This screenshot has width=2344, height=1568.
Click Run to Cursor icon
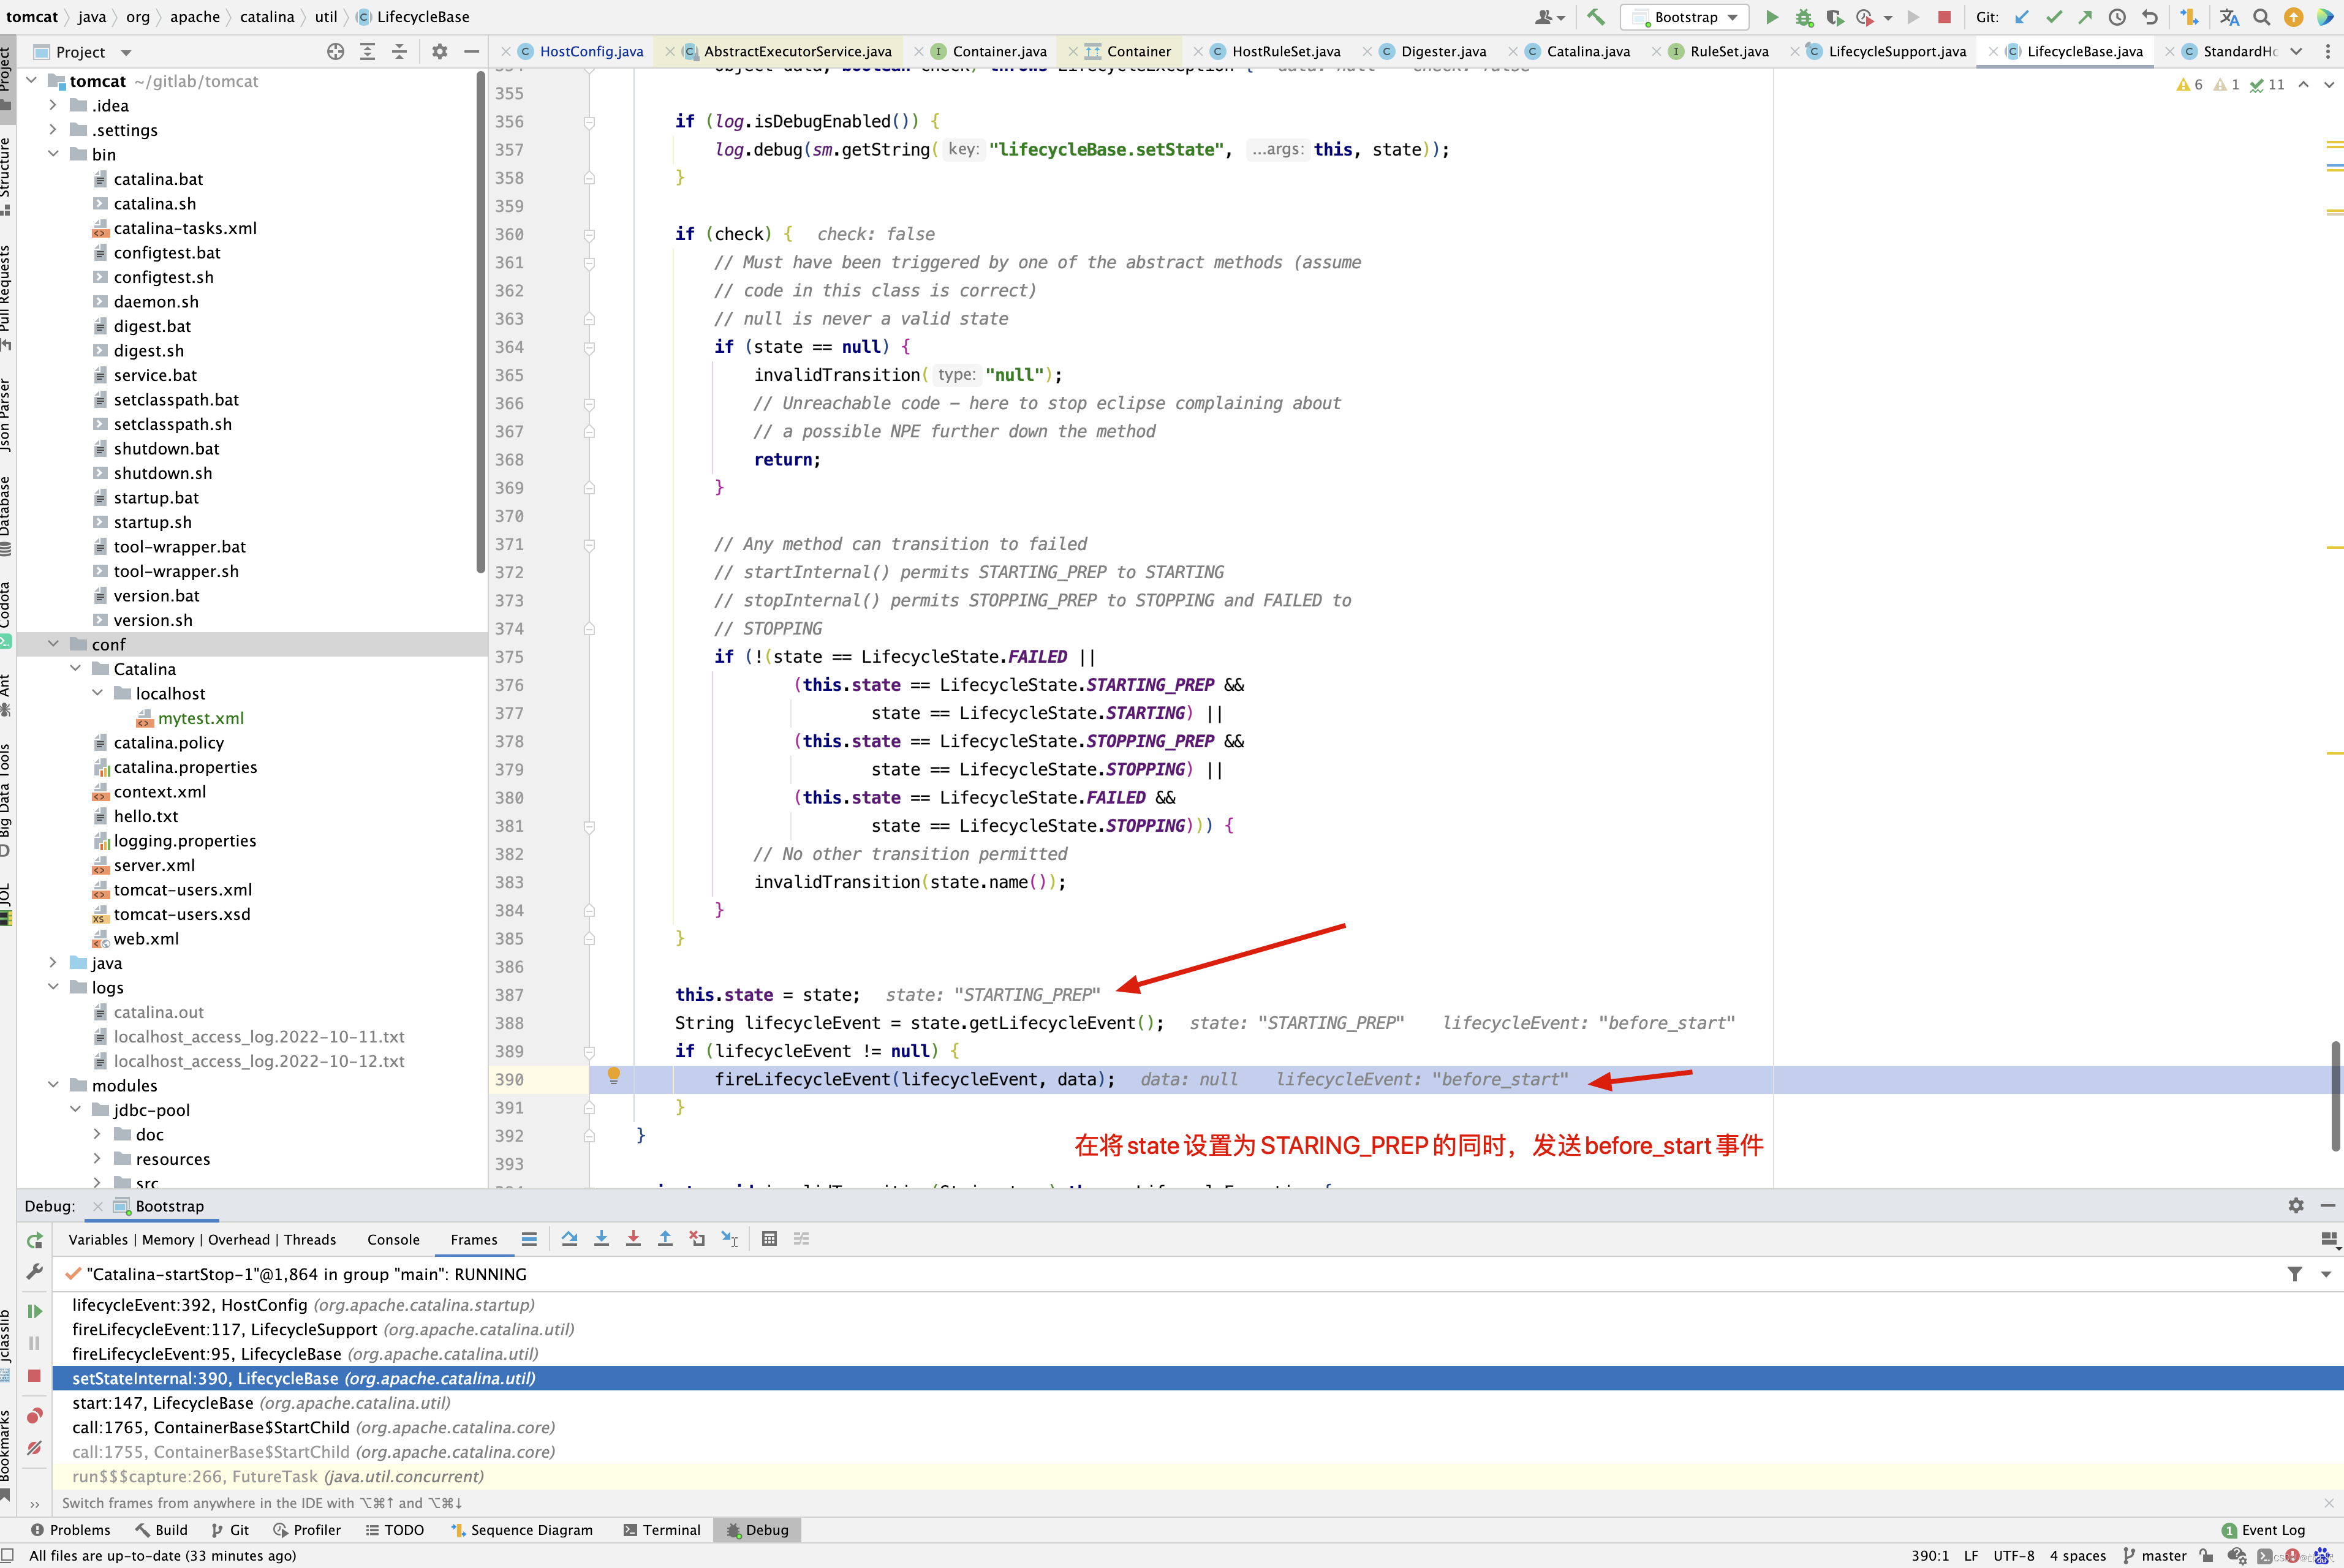(729, 1239)
